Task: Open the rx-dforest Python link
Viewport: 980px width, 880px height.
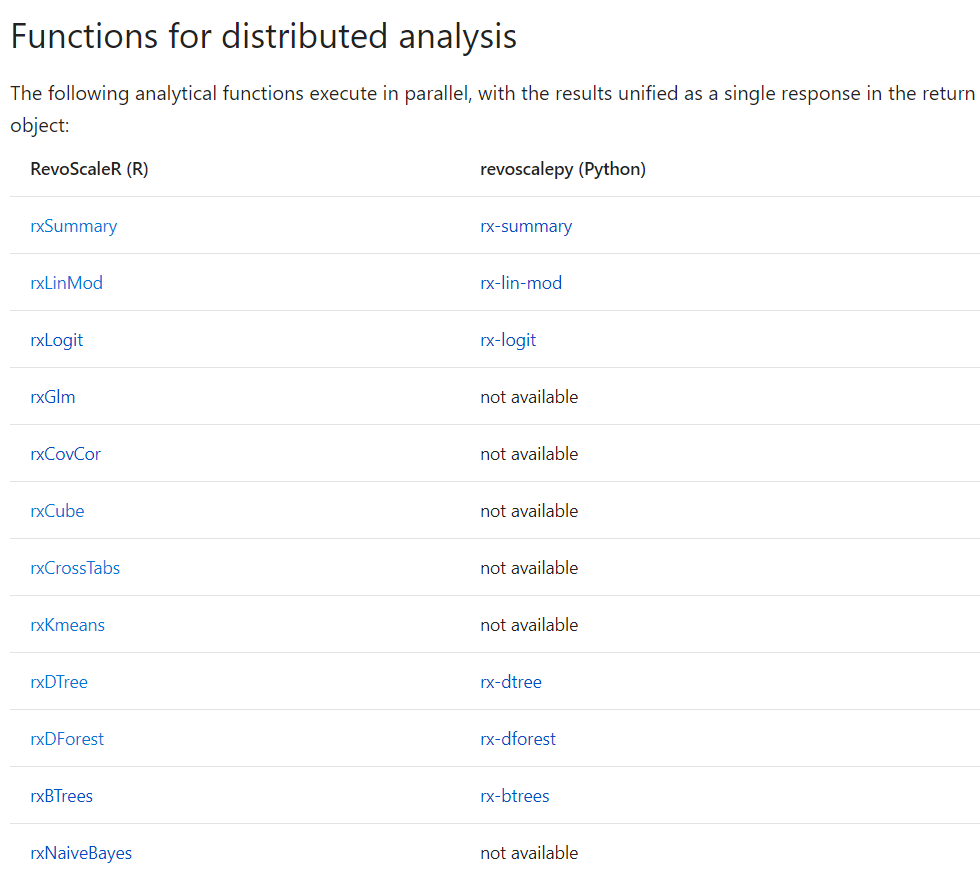Action: point(518,739)
